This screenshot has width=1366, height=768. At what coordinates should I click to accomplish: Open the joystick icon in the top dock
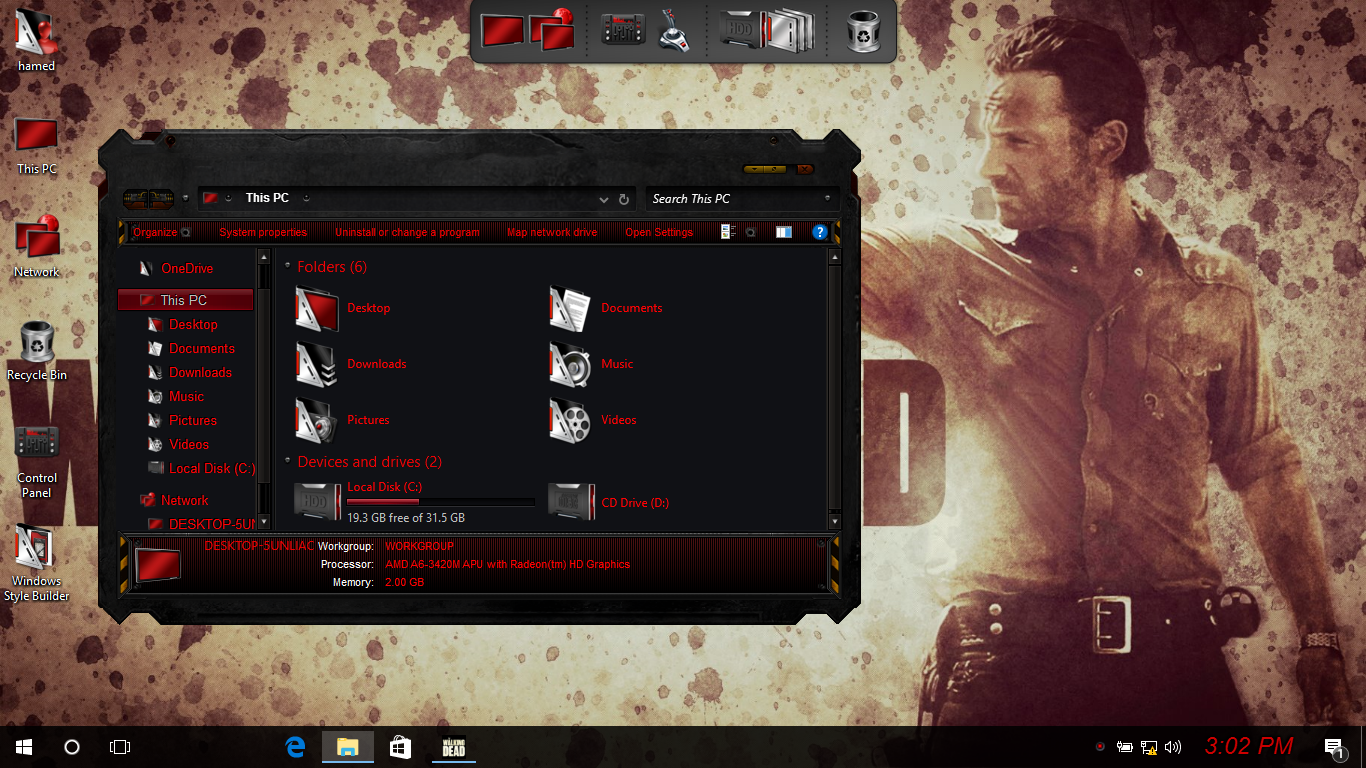pyautogui.click(x=675, y=31)
